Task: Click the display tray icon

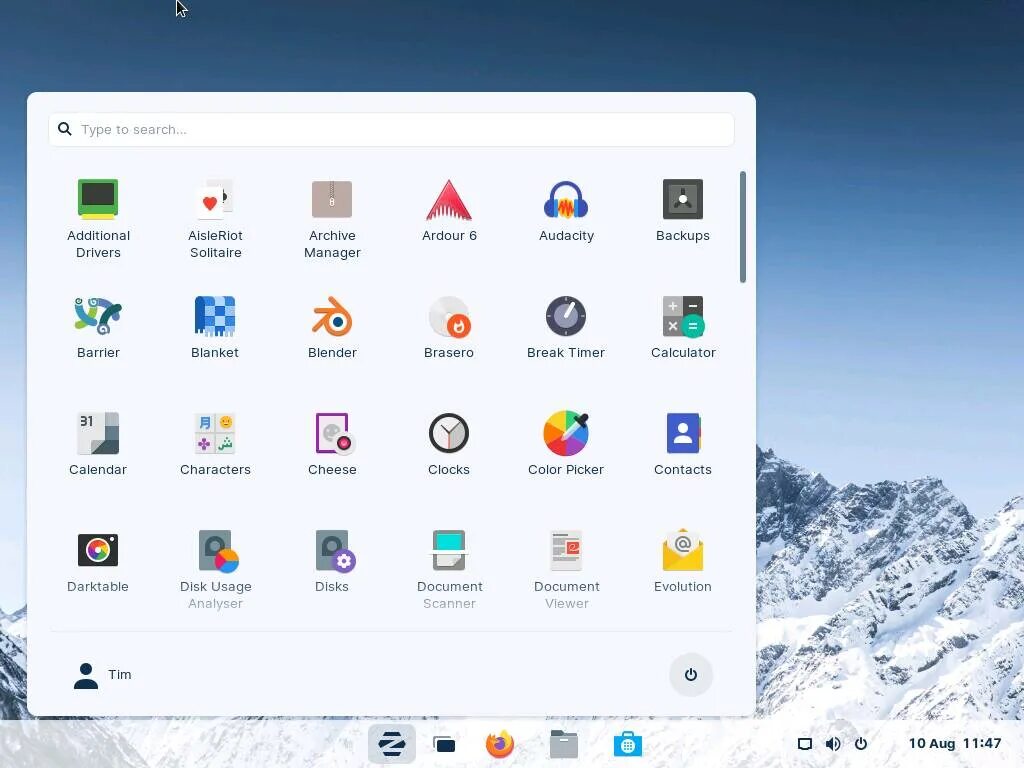Action: 805,744
